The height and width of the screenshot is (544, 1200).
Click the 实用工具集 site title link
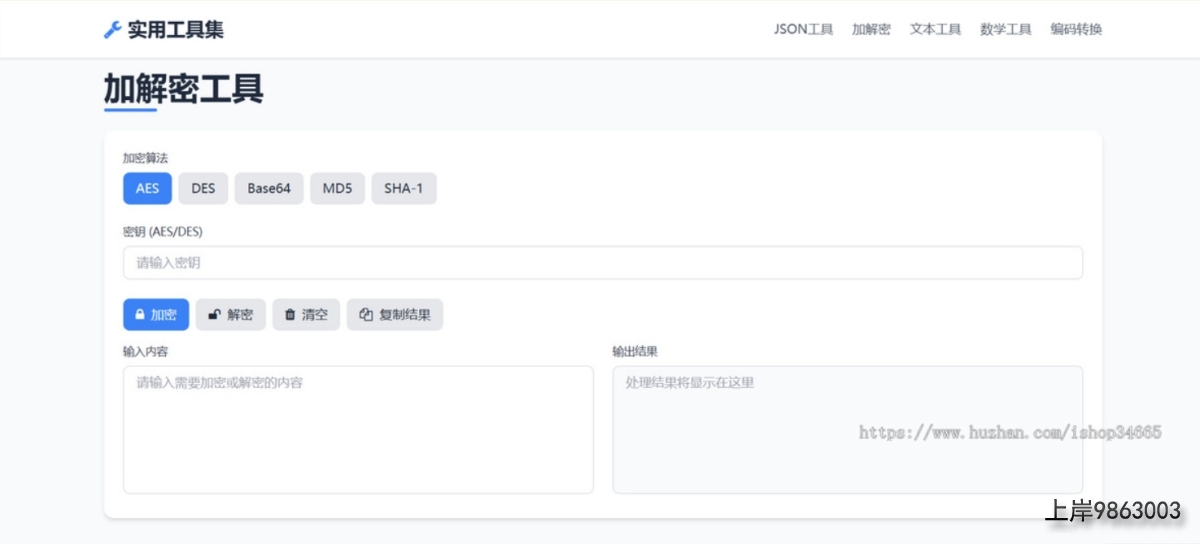(175, 30)
